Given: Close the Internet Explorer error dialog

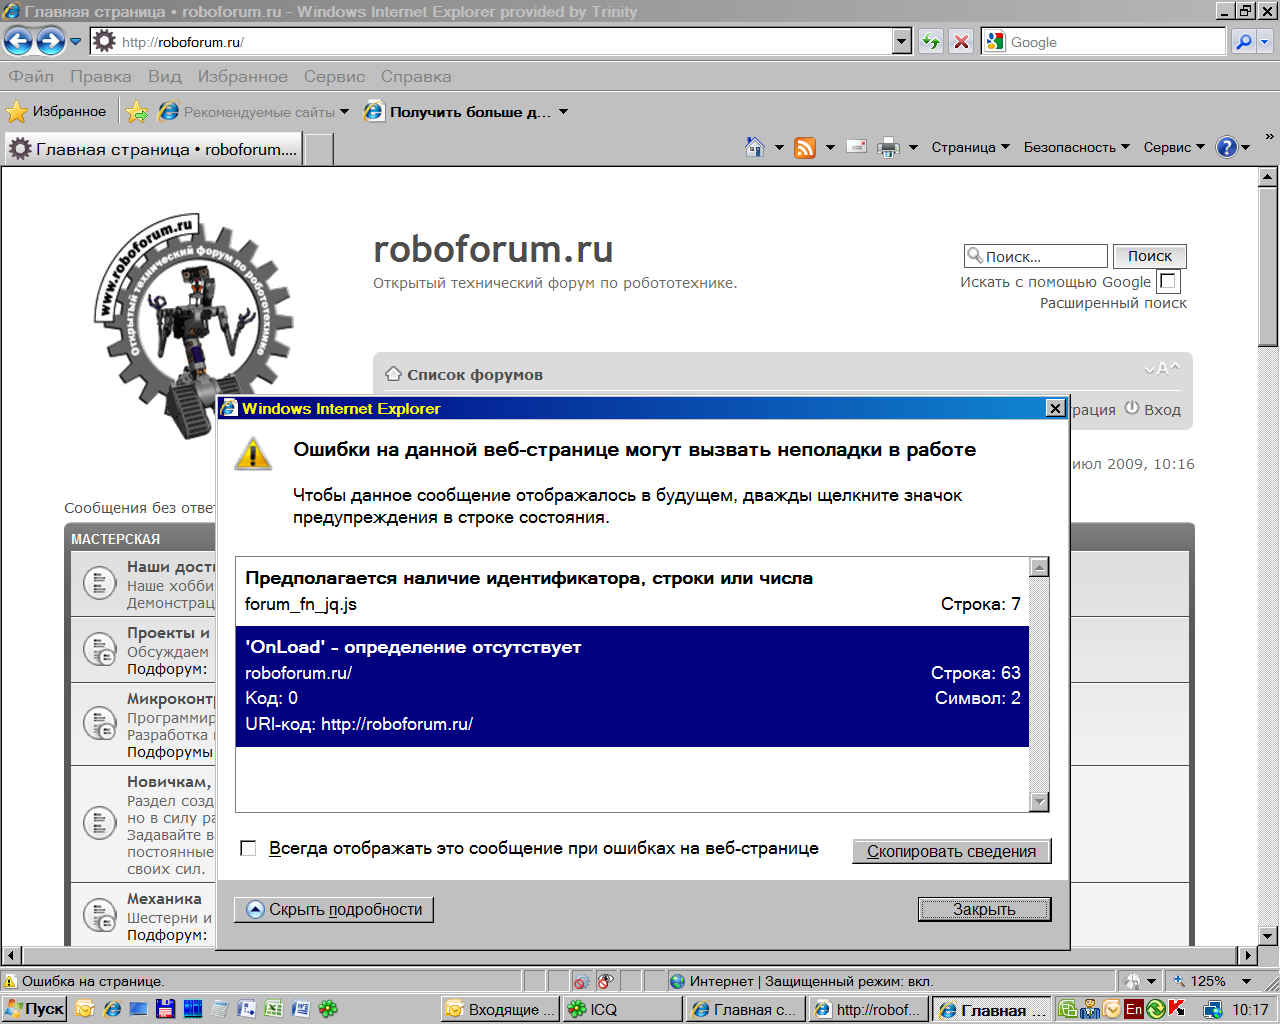Looking at the screenshot, I should pos(1054,408).
